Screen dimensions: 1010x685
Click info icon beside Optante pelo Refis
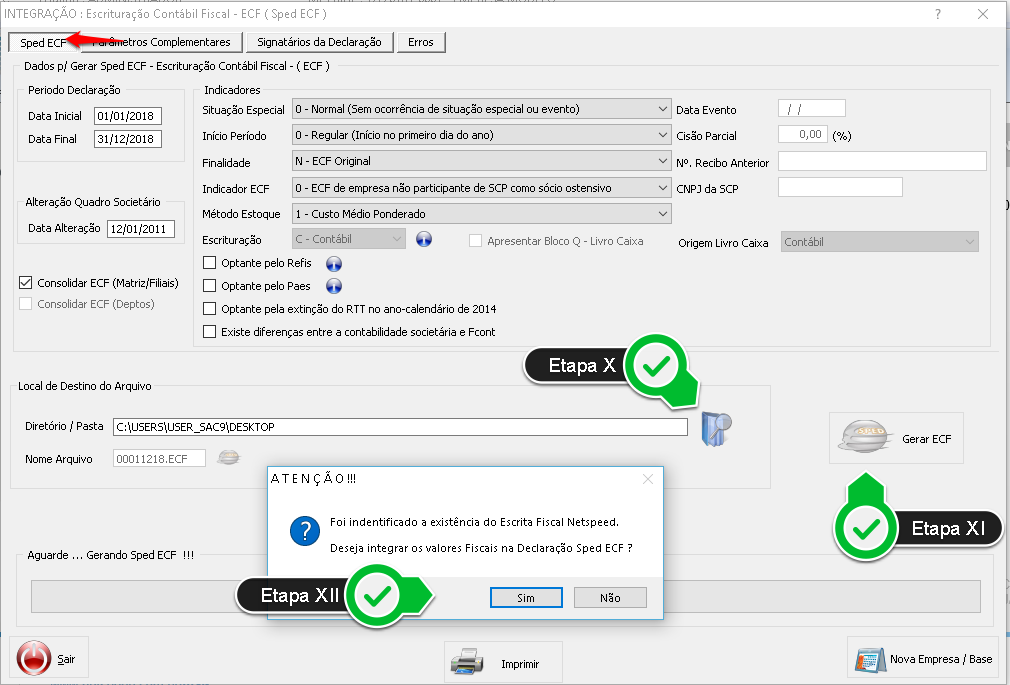point(334,264)
